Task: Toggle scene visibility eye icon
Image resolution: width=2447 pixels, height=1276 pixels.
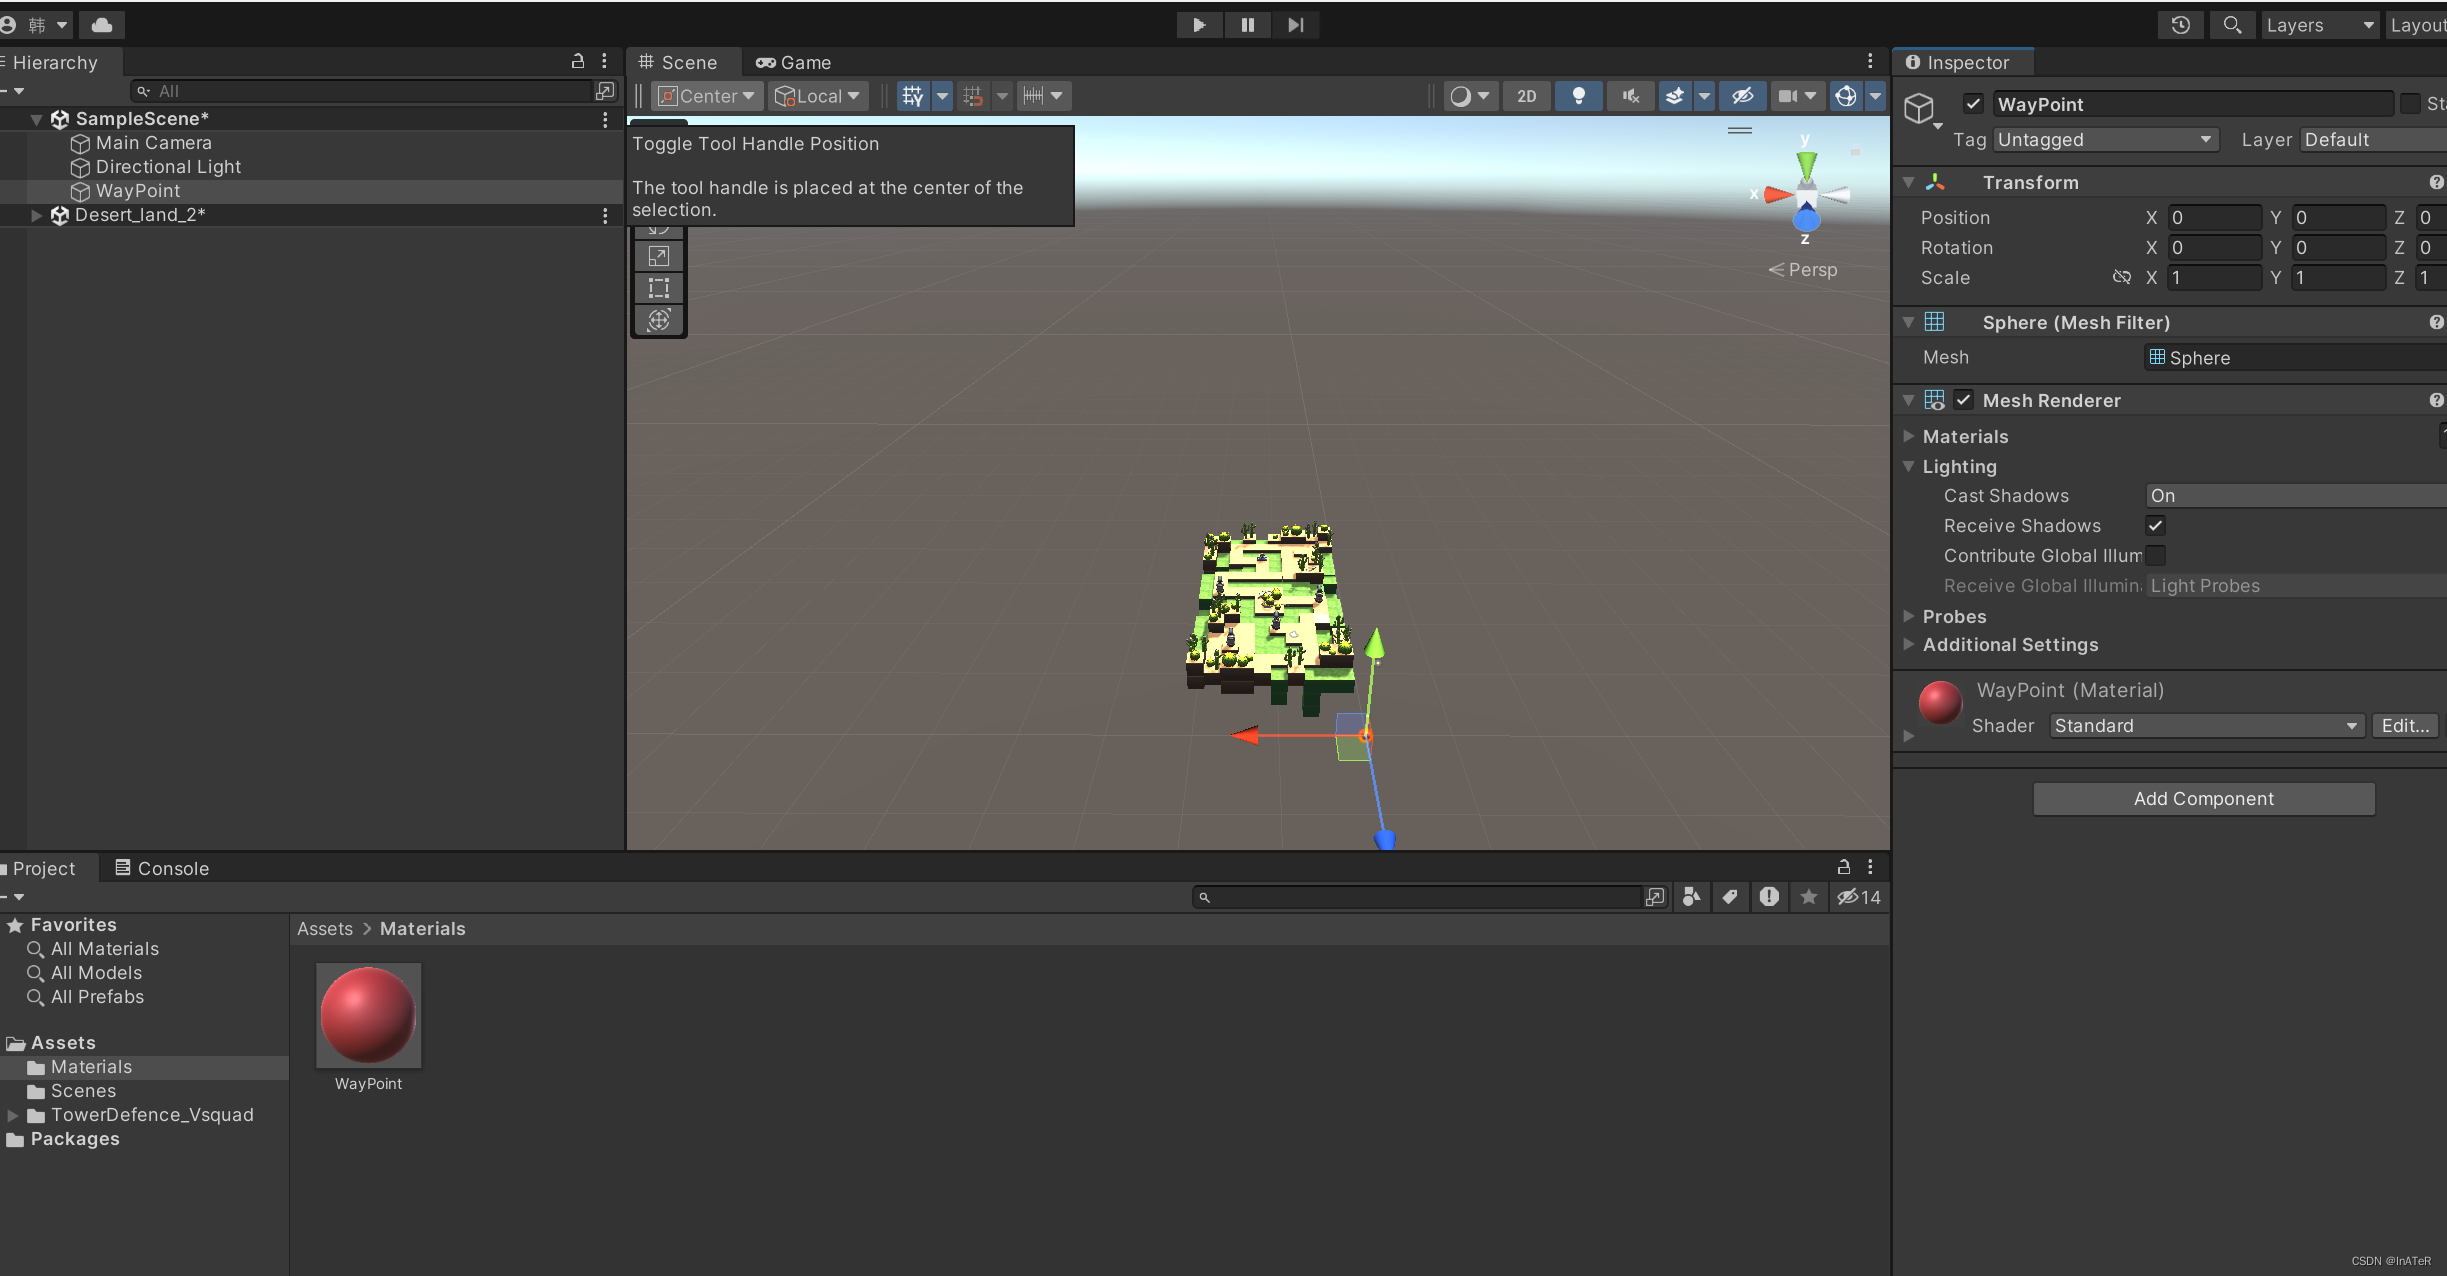Action: (x=1742, y=96)
